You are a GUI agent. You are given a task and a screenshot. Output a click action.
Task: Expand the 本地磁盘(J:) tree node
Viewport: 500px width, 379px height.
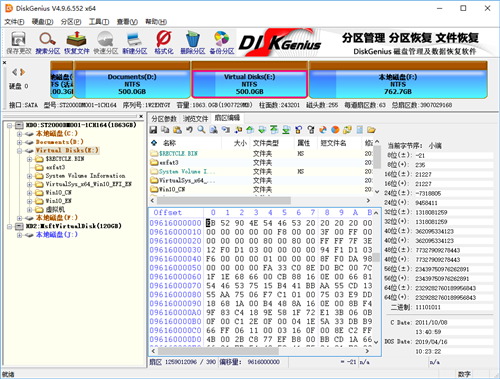[19, 235]
